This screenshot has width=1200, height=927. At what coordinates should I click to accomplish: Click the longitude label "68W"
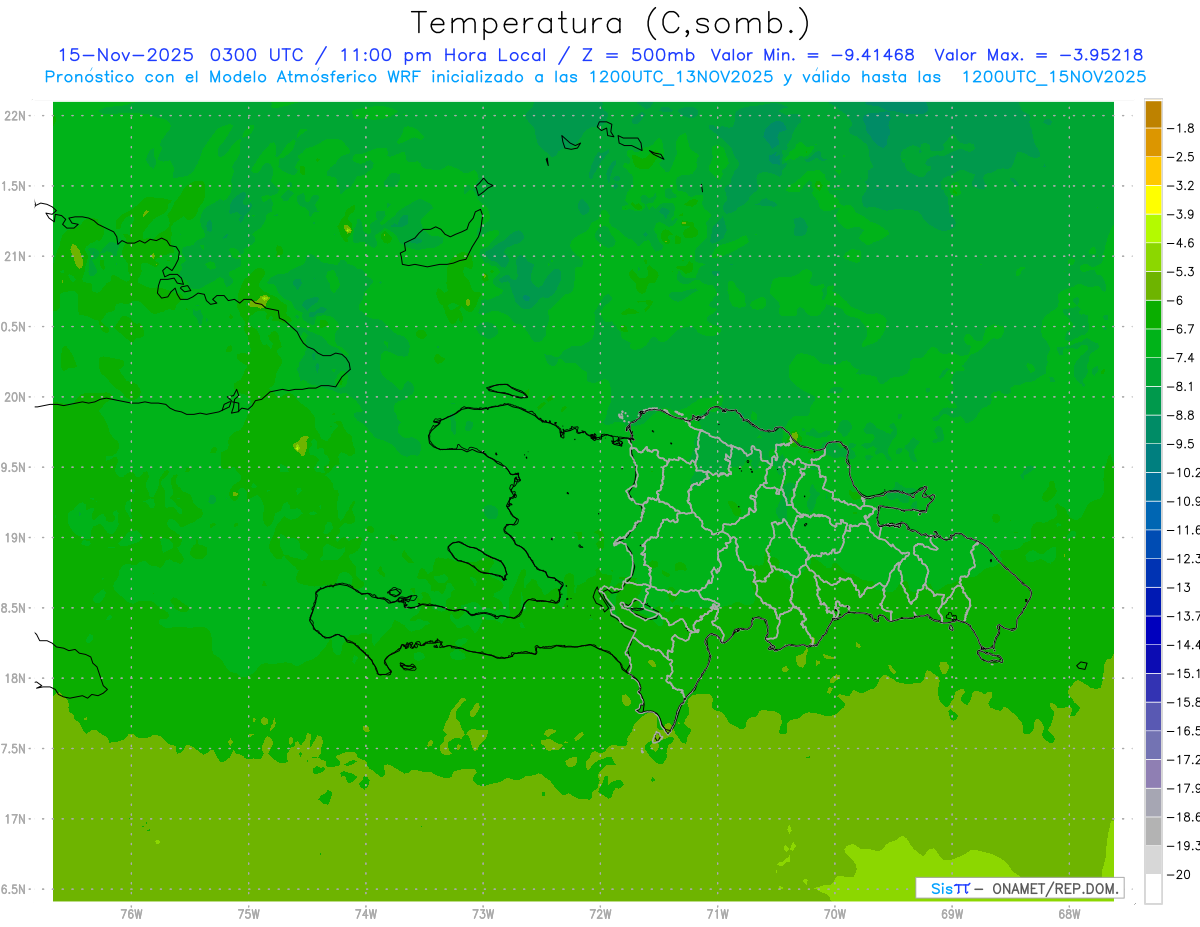1069,914
